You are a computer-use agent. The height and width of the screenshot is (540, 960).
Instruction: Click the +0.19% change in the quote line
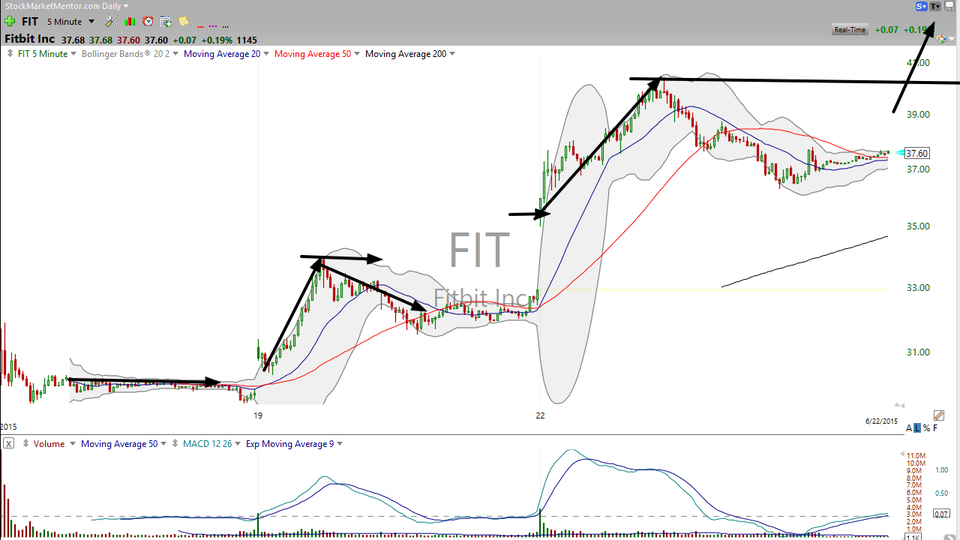coord(216,40)
